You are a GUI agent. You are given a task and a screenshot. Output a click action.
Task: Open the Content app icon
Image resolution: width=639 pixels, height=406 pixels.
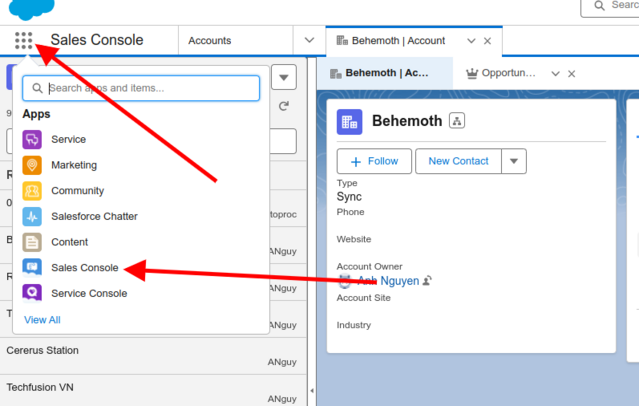pyautogui.click(x=32, y=242)
